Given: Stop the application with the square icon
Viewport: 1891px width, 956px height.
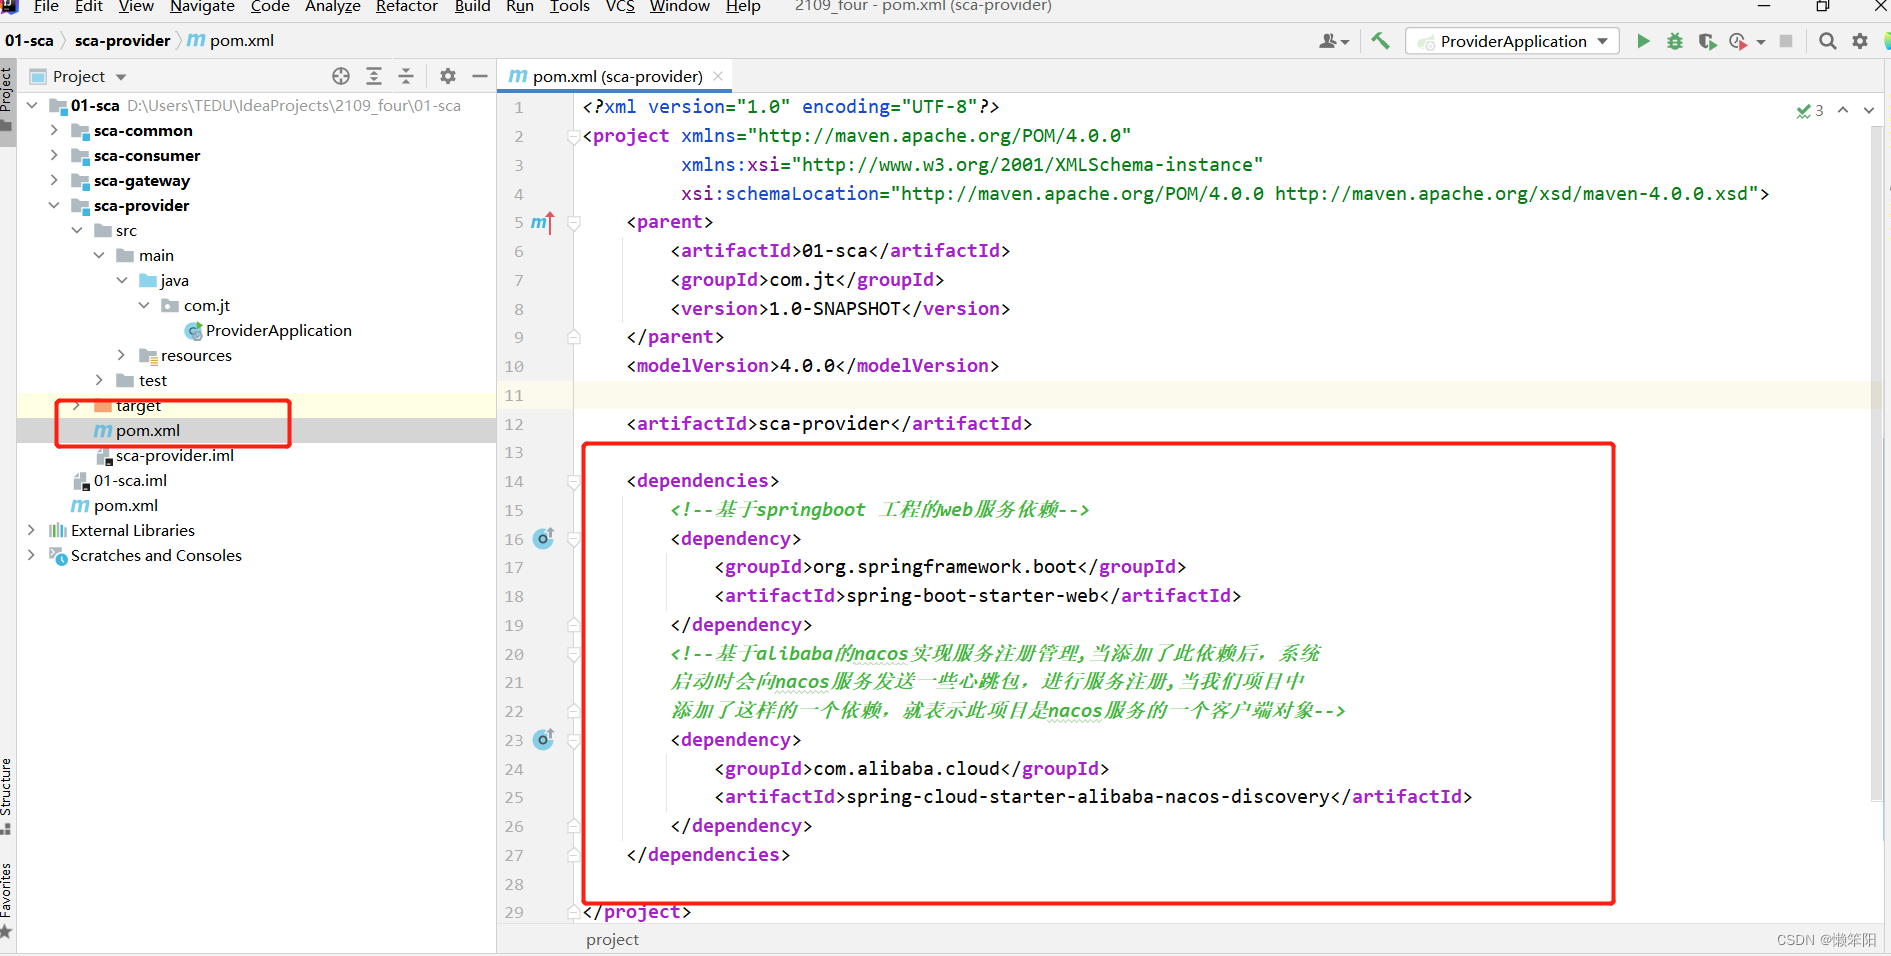Looking at the screenshot, I should (x=1788, y=41).
